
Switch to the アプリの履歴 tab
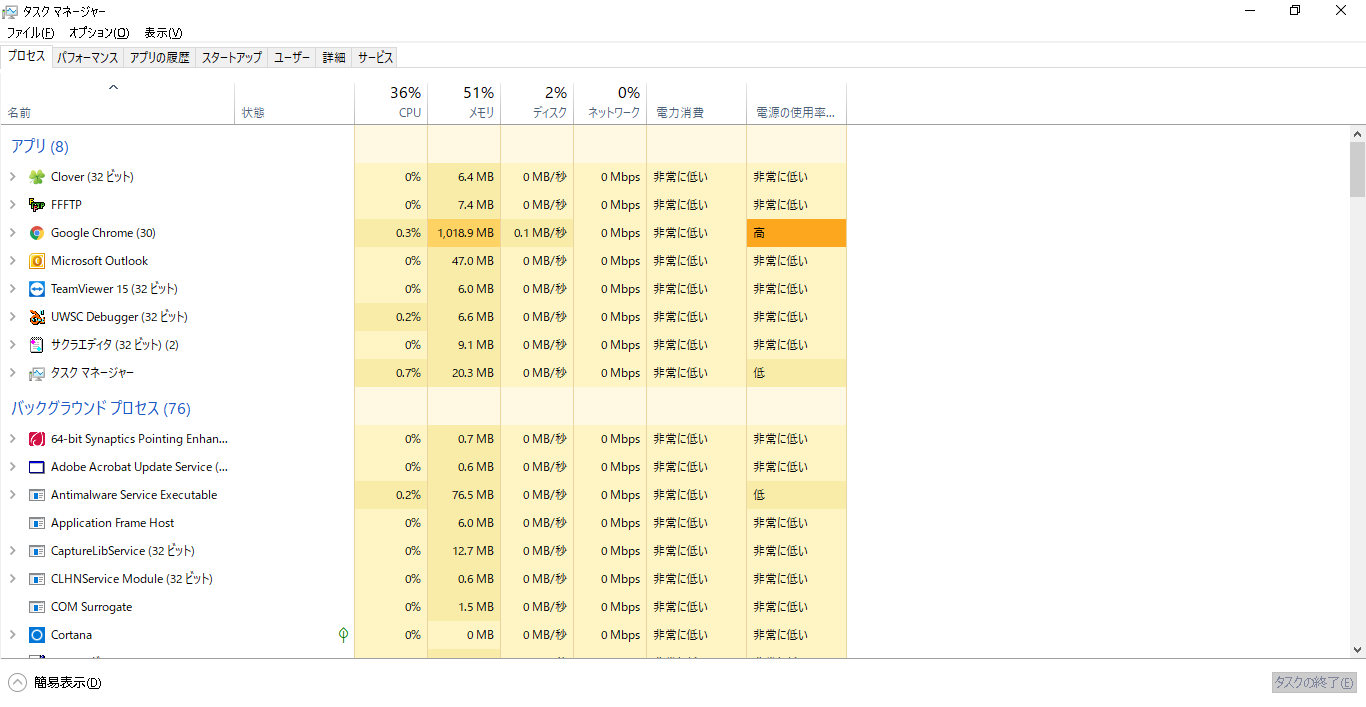(159, 57)
